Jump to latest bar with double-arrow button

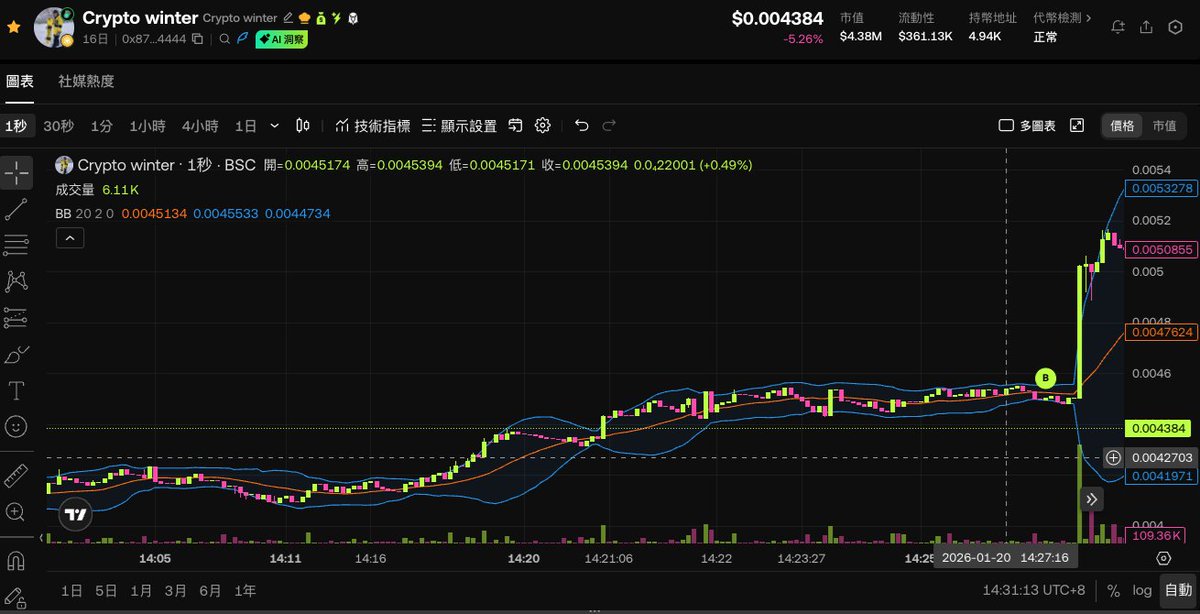[x=1091, y=498]
